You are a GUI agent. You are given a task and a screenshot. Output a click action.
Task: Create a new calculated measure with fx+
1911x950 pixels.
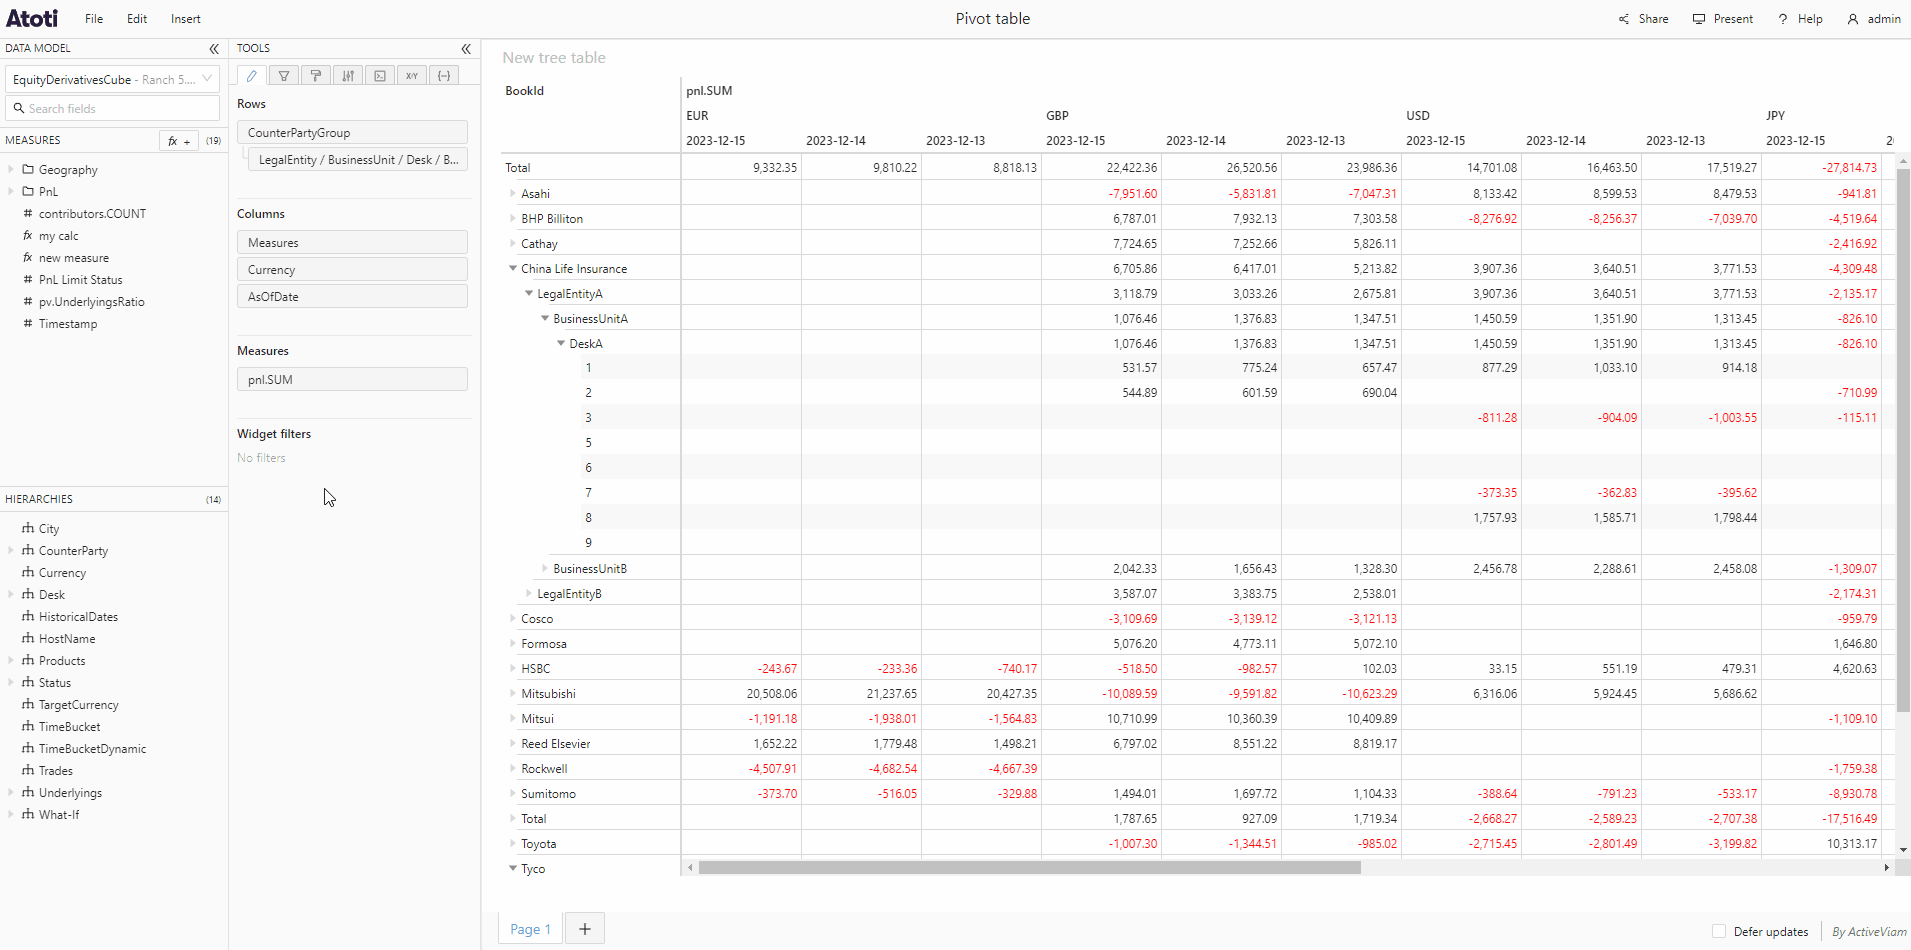[179, 141]
